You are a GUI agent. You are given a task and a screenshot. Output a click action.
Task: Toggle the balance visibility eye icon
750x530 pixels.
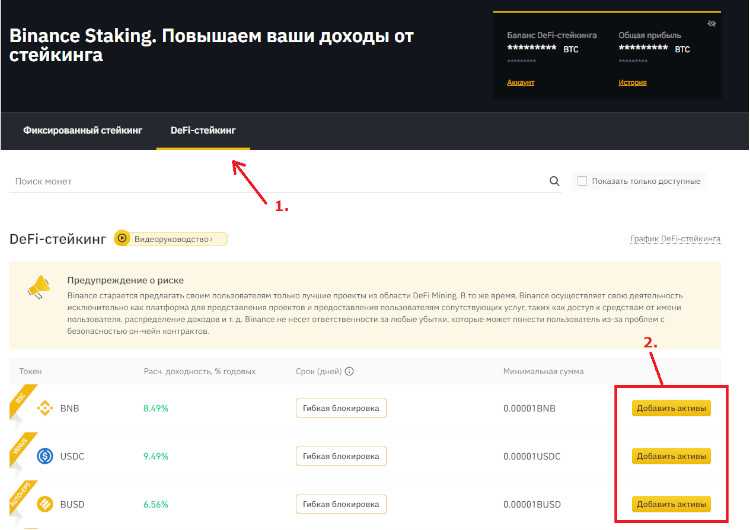(712, 23)
